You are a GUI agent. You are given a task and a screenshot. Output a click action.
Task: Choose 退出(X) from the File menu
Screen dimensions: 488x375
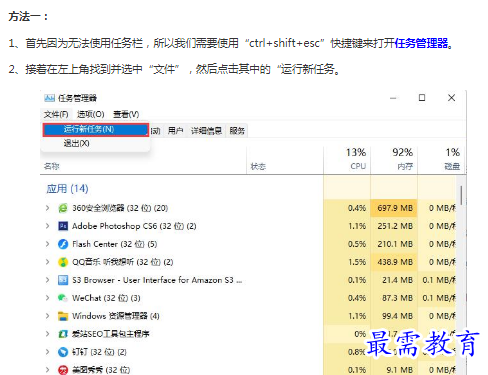pyautogui.click(x=96, y=144)
